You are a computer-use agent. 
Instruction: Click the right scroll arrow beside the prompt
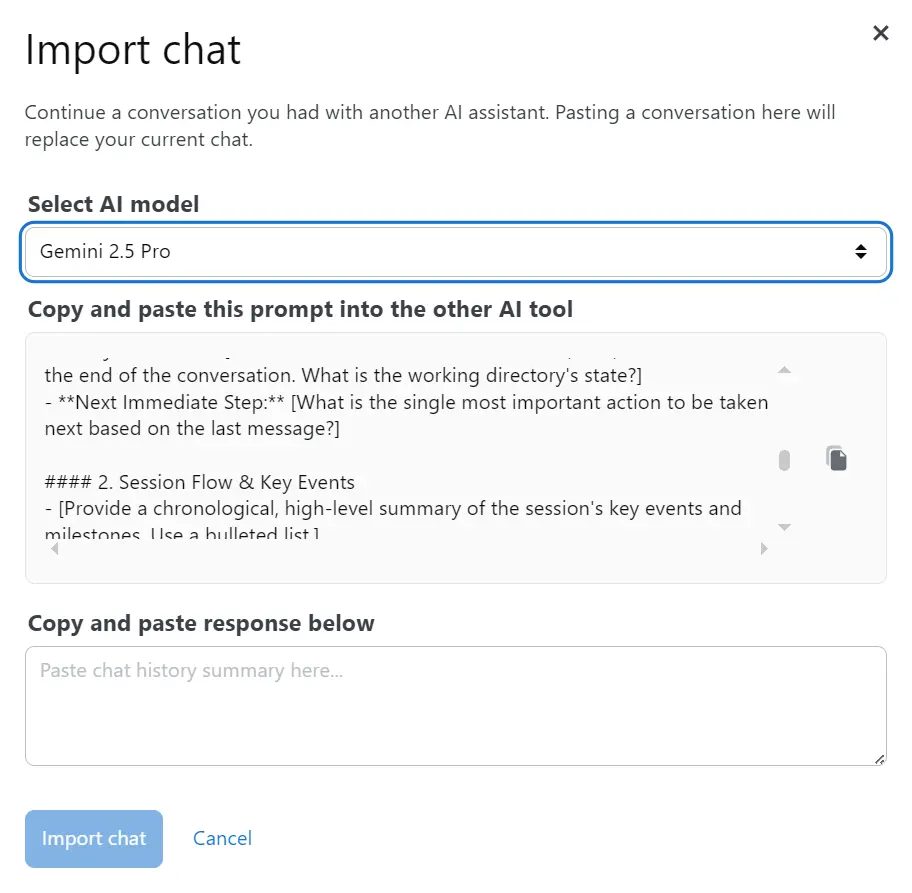[x=763, y=548]
